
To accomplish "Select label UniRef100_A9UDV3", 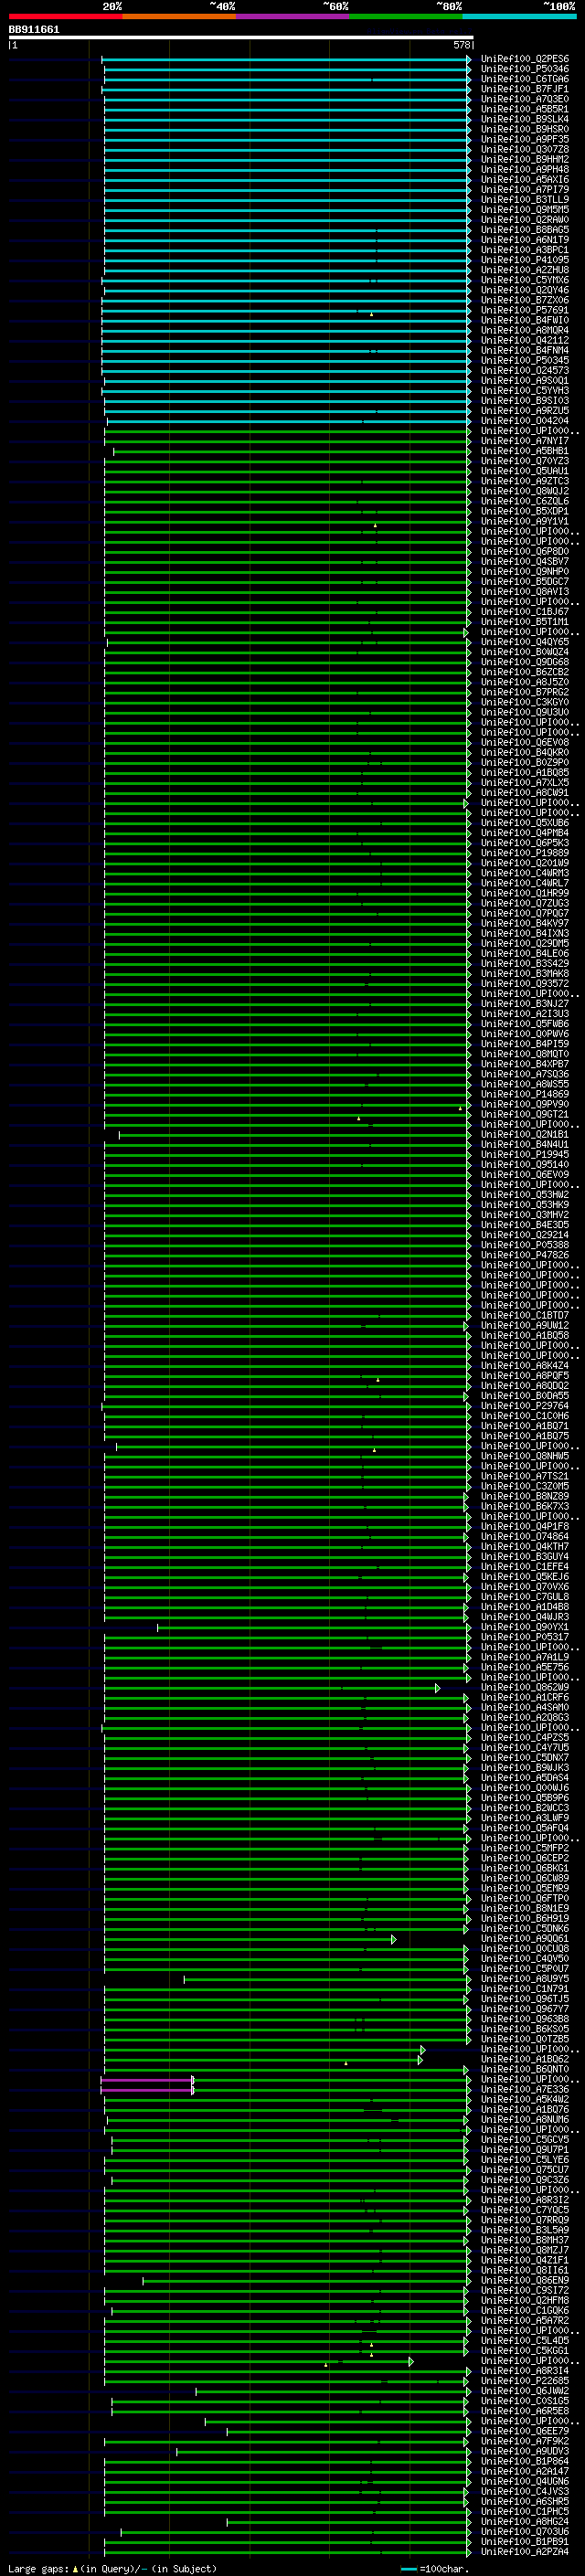I will tap(525, 2451).
